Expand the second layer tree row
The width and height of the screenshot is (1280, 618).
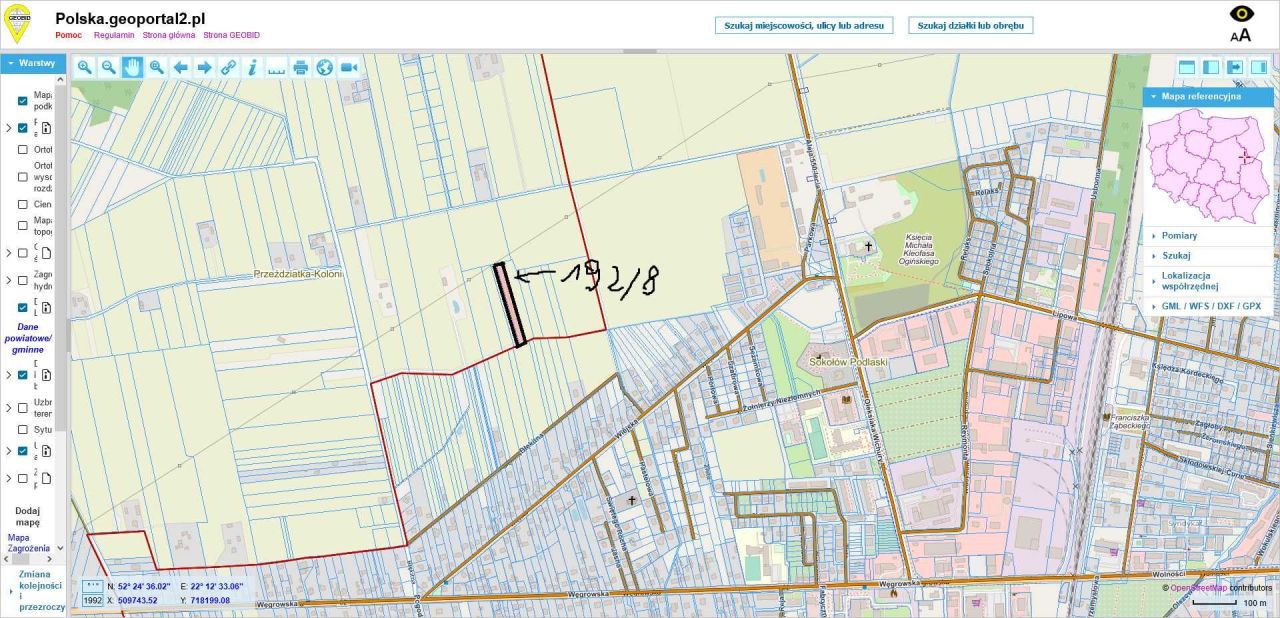[x=9, y=128]
